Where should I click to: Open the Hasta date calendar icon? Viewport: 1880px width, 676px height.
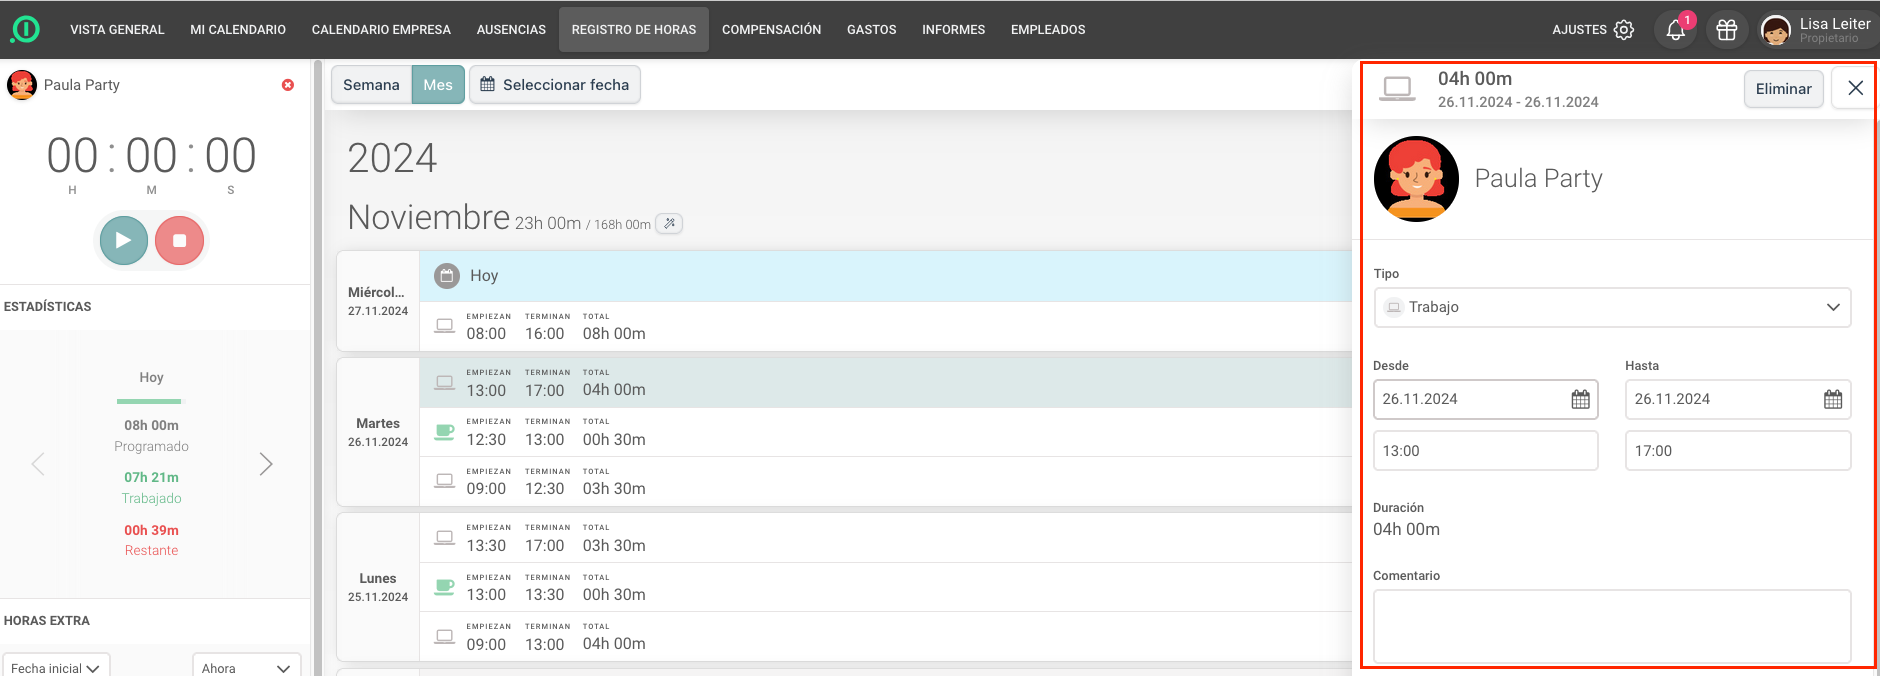tap(1832, 399)
